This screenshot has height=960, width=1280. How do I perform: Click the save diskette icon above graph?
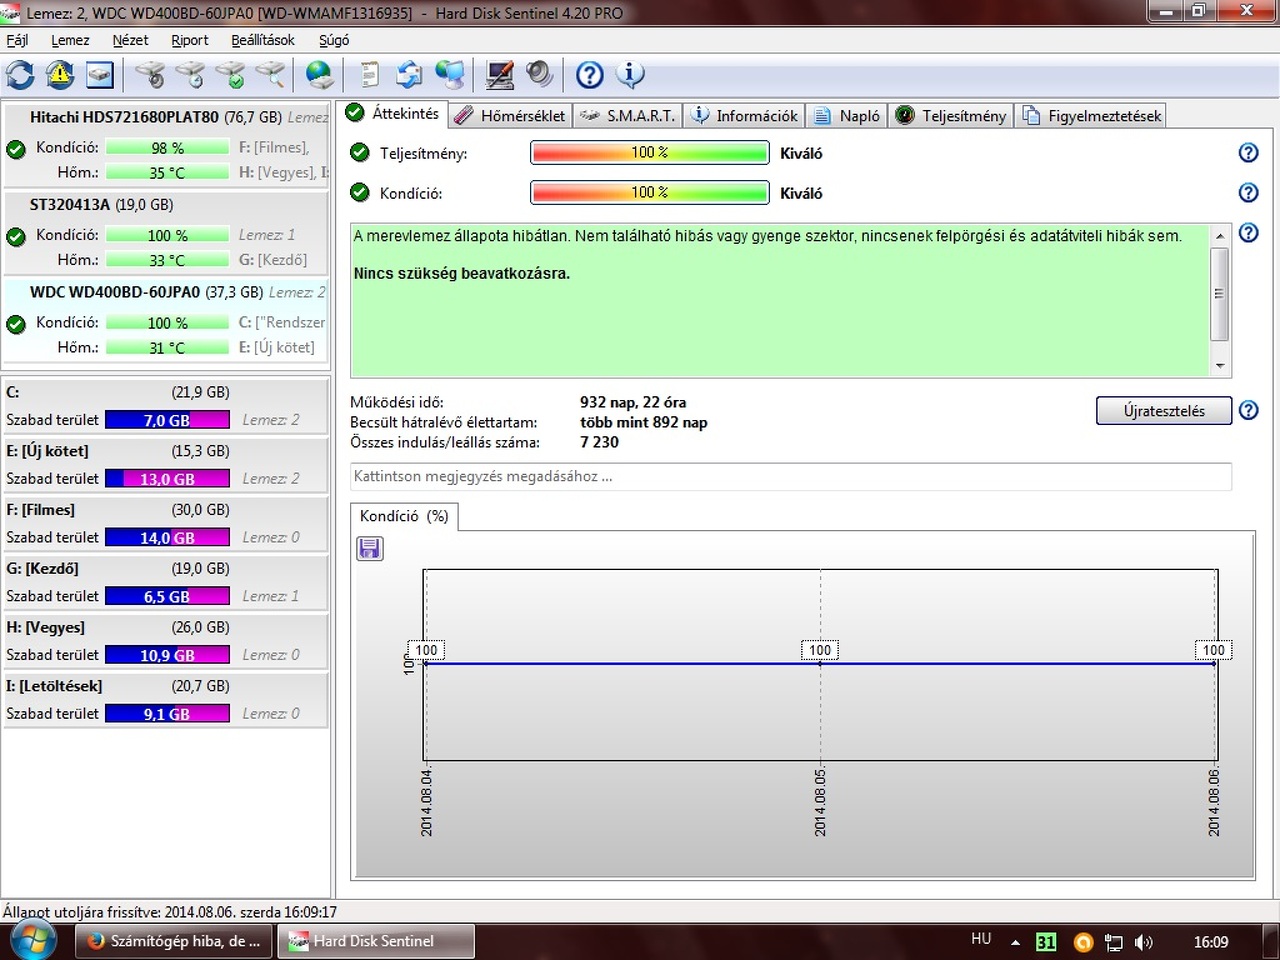(x=370, y=548)
